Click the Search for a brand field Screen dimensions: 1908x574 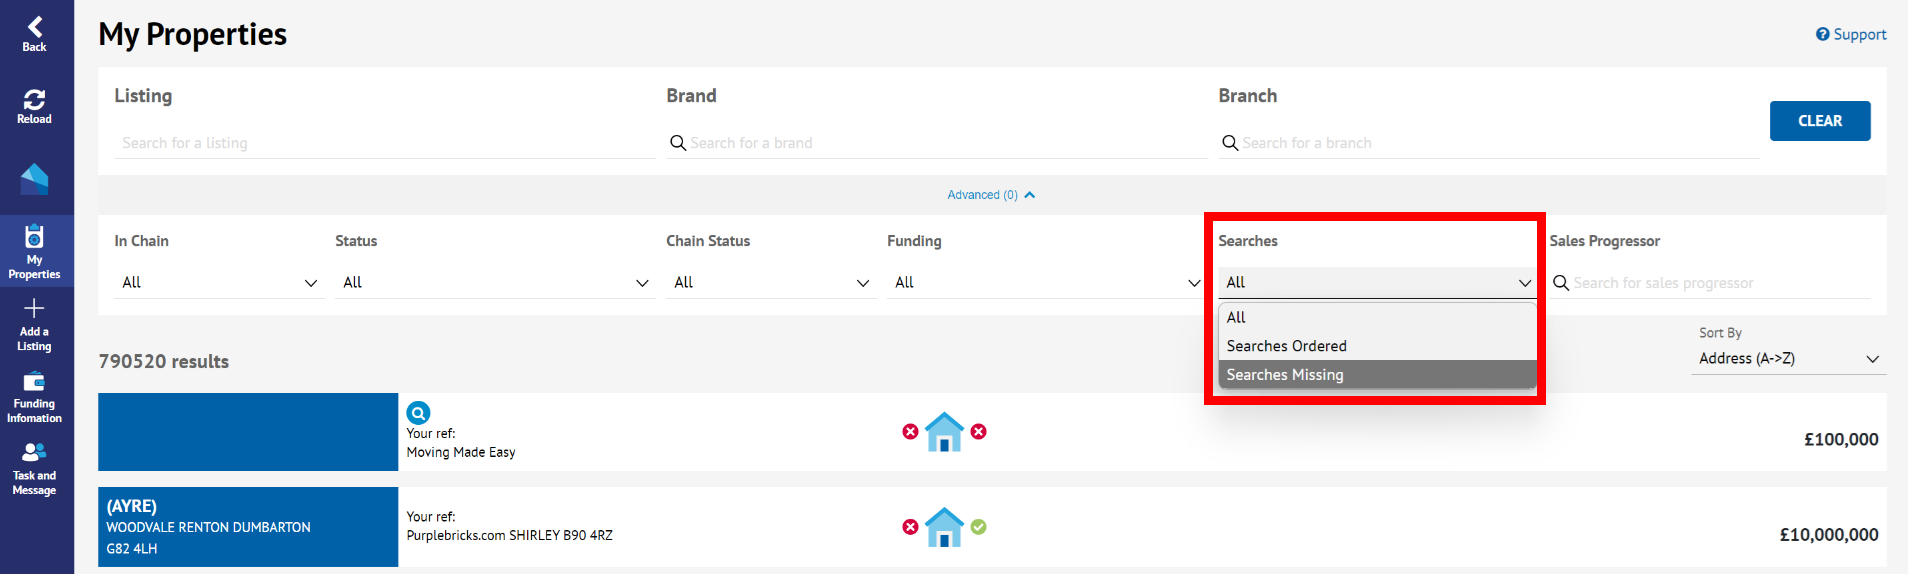[x=937, y=143]
